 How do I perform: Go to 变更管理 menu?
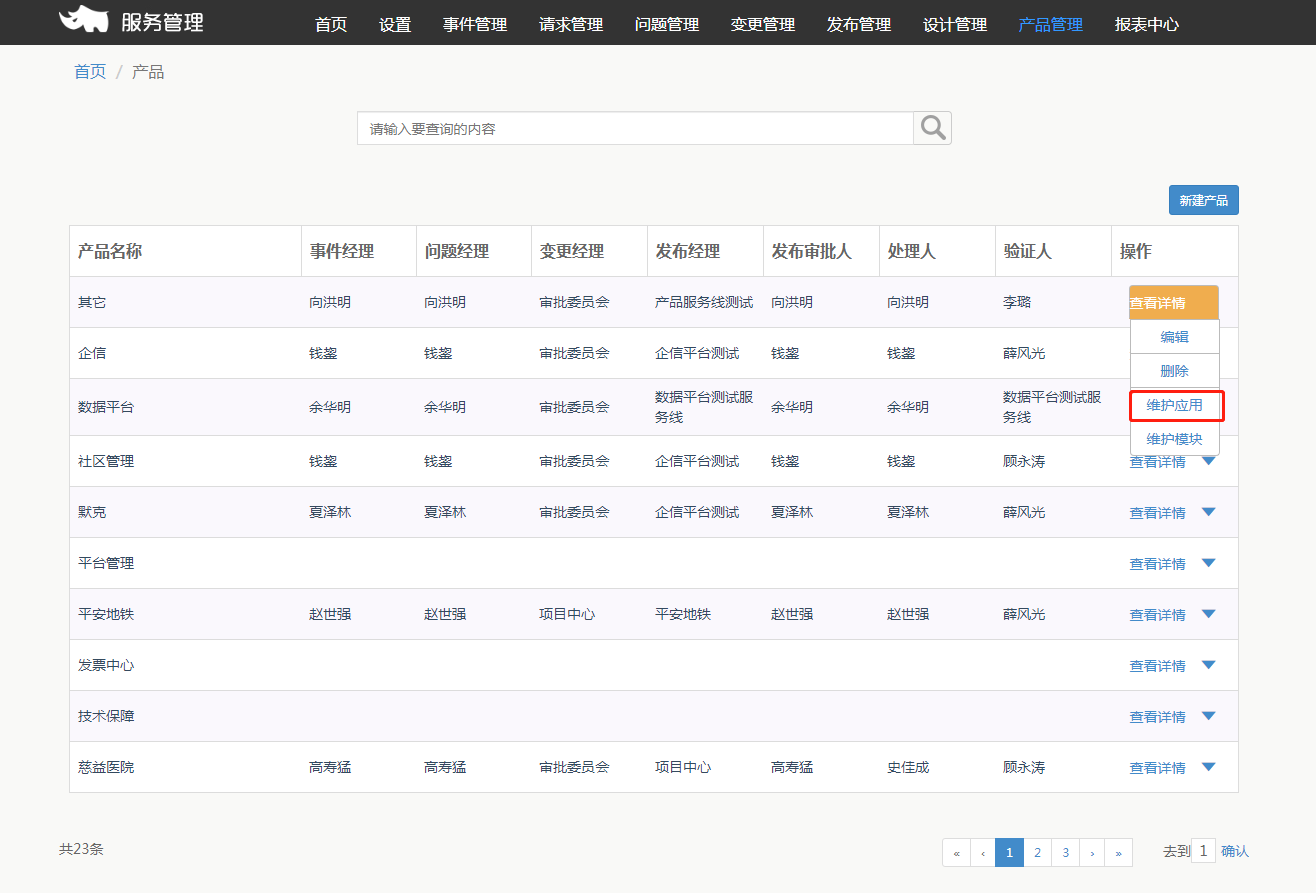[x=763, y=24]
